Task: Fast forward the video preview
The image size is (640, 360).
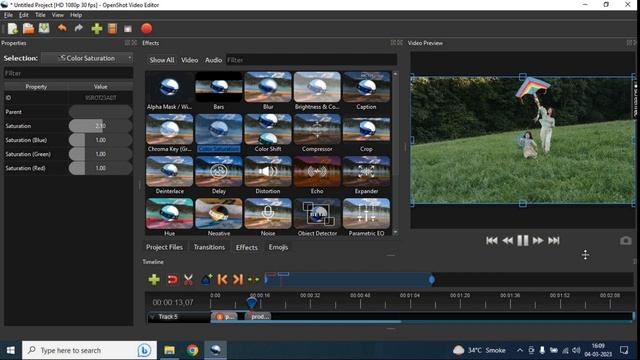Action: coord(538,240)
